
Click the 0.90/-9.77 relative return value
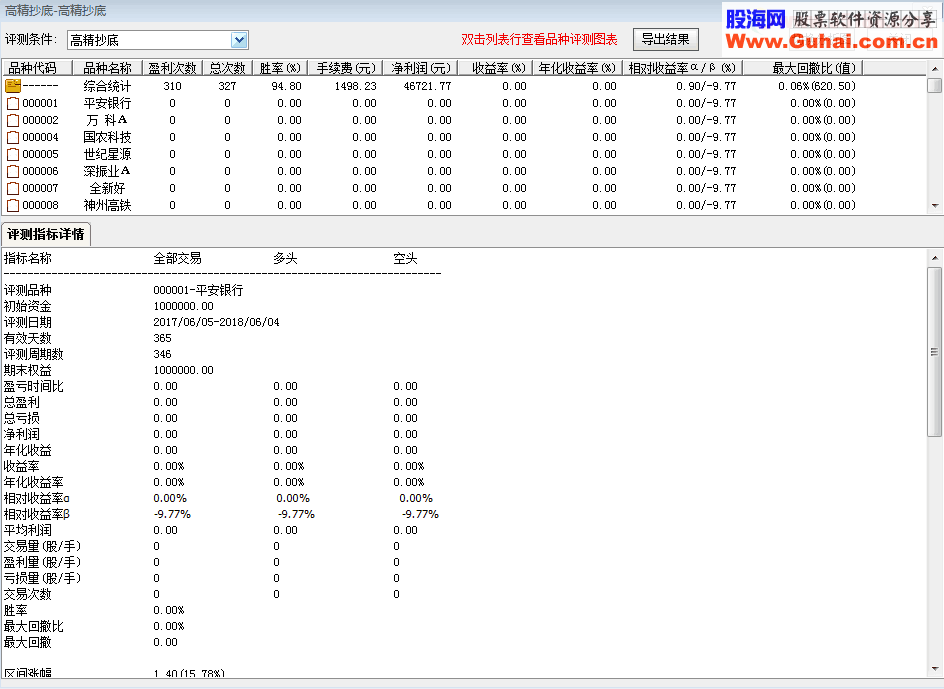tap(706, 86)
